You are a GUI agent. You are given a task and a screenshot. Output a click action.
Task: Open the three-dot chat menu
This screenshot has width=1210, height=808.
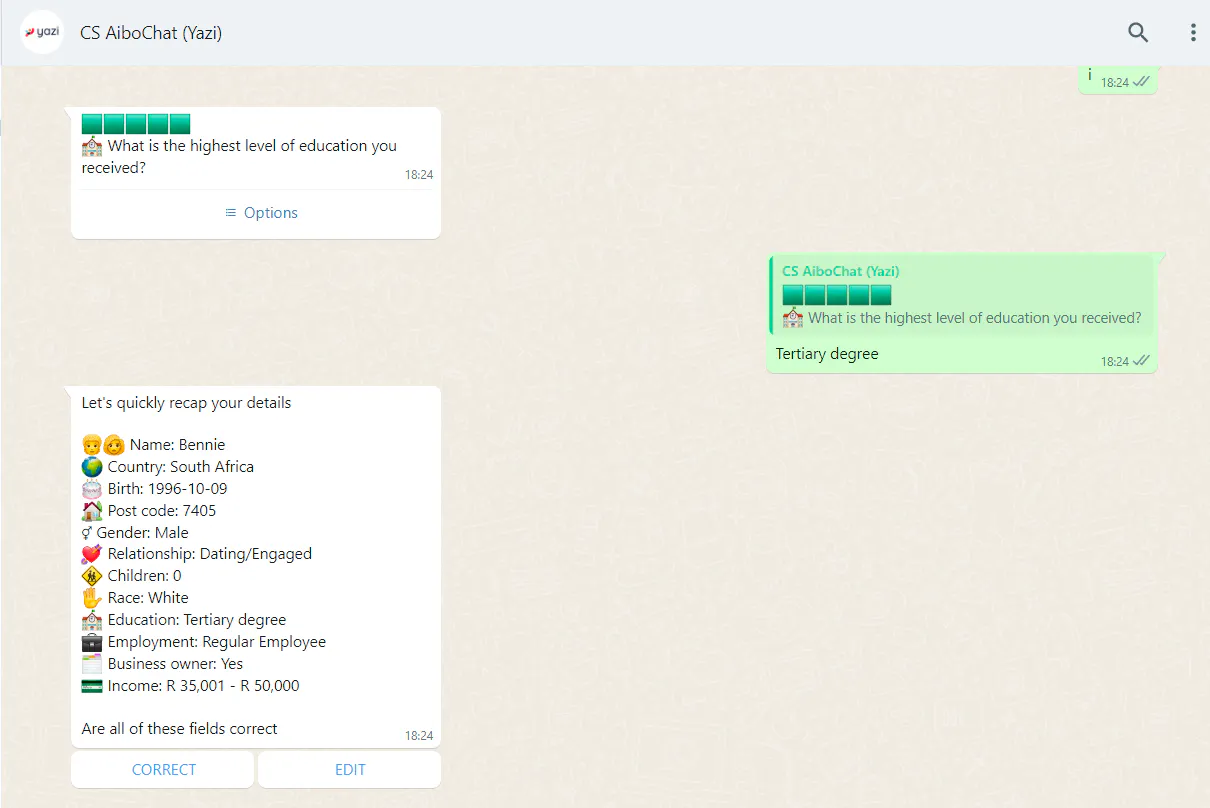(1193, 32)
